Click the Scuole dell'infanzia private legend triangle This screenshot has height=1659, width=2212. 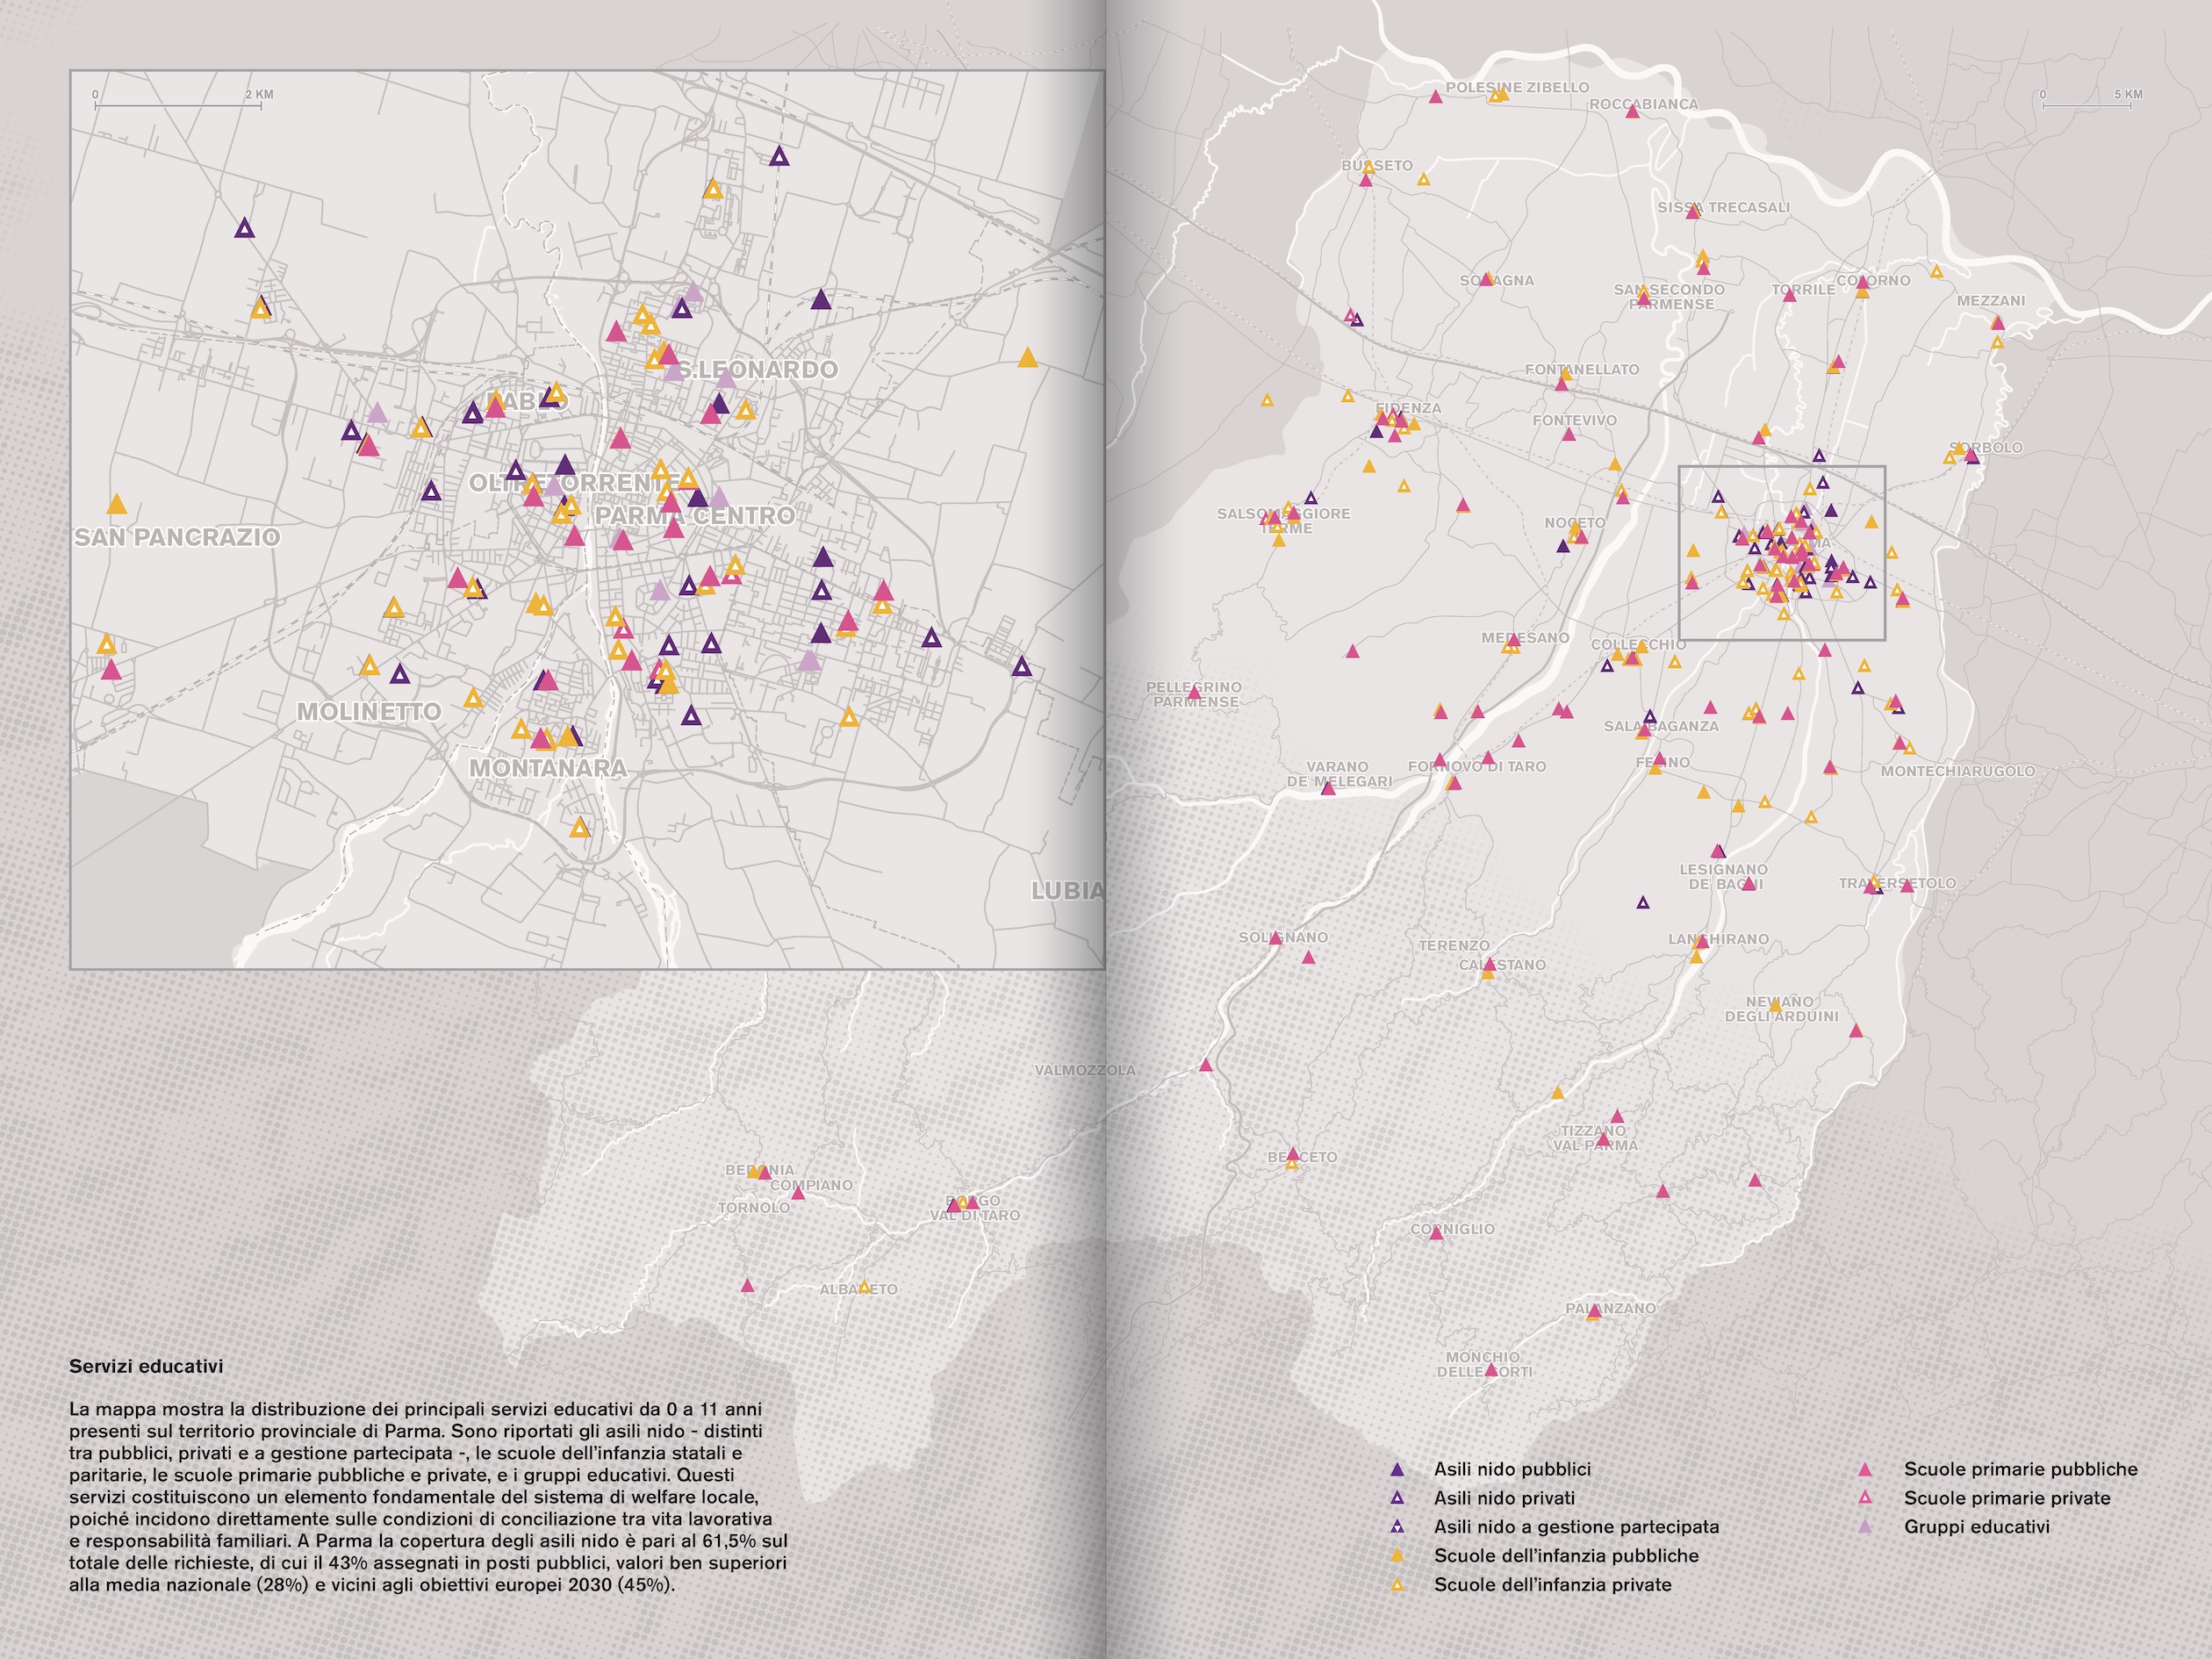pos(1398,1585)
